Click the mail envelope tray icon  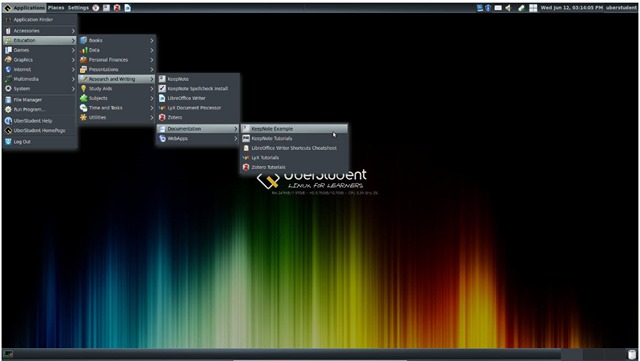tap(498, 8)
